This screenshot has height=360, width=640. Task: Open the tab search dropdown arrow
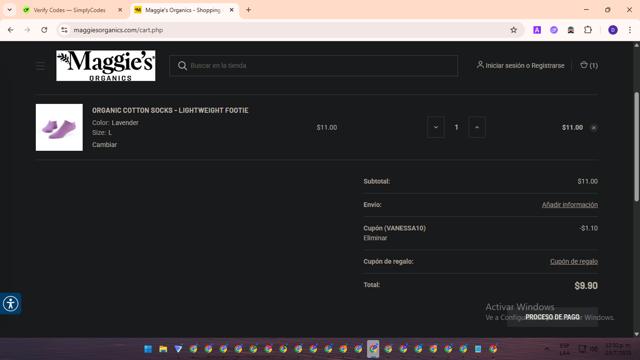[9, 10]
